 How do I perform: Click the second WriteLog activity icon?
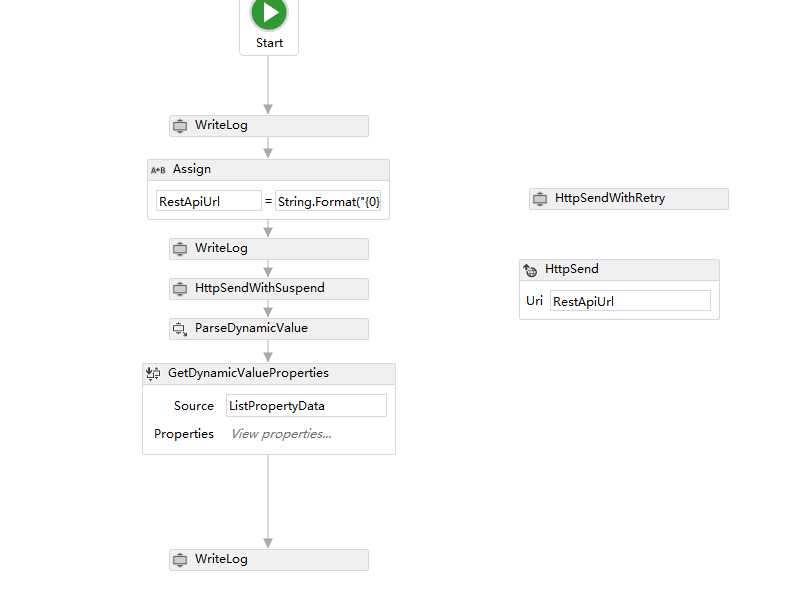pyautogui.click(x=180, y=249)
